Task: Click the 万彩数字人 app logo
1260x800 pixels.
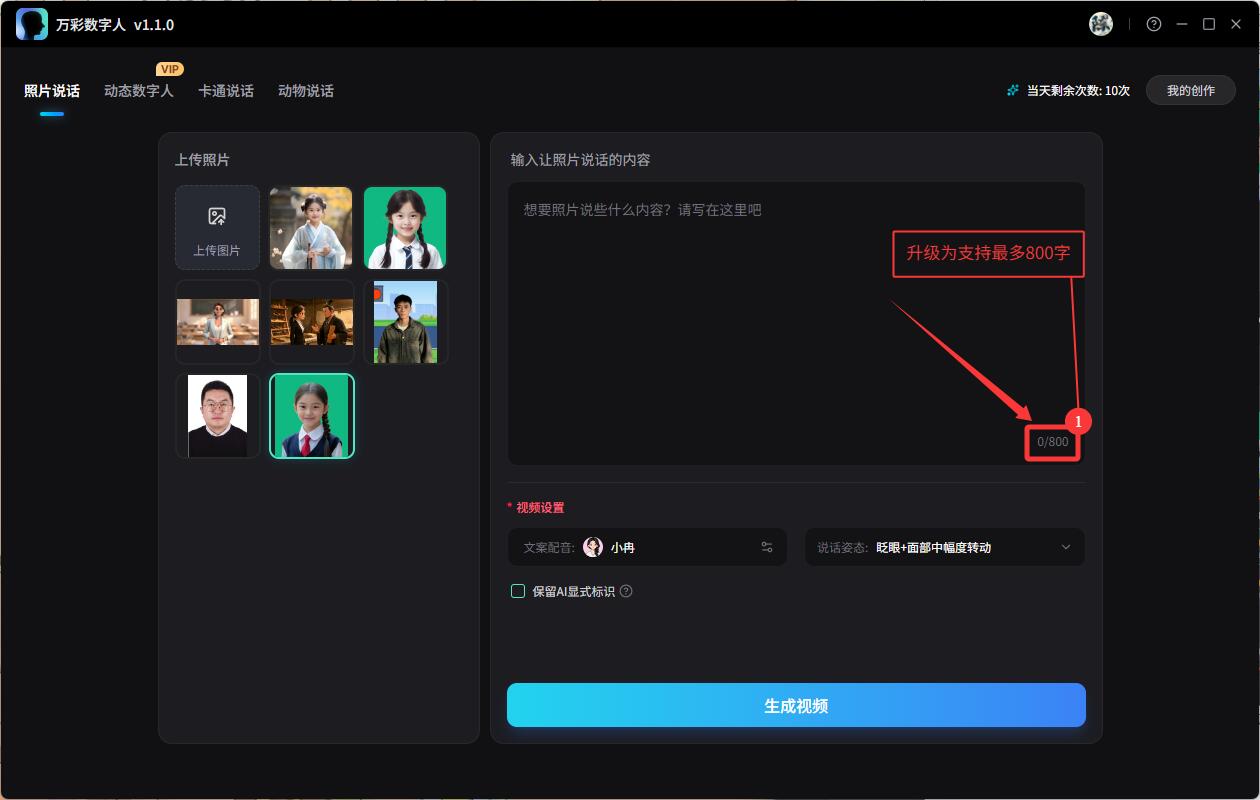Action: (32, 24)
